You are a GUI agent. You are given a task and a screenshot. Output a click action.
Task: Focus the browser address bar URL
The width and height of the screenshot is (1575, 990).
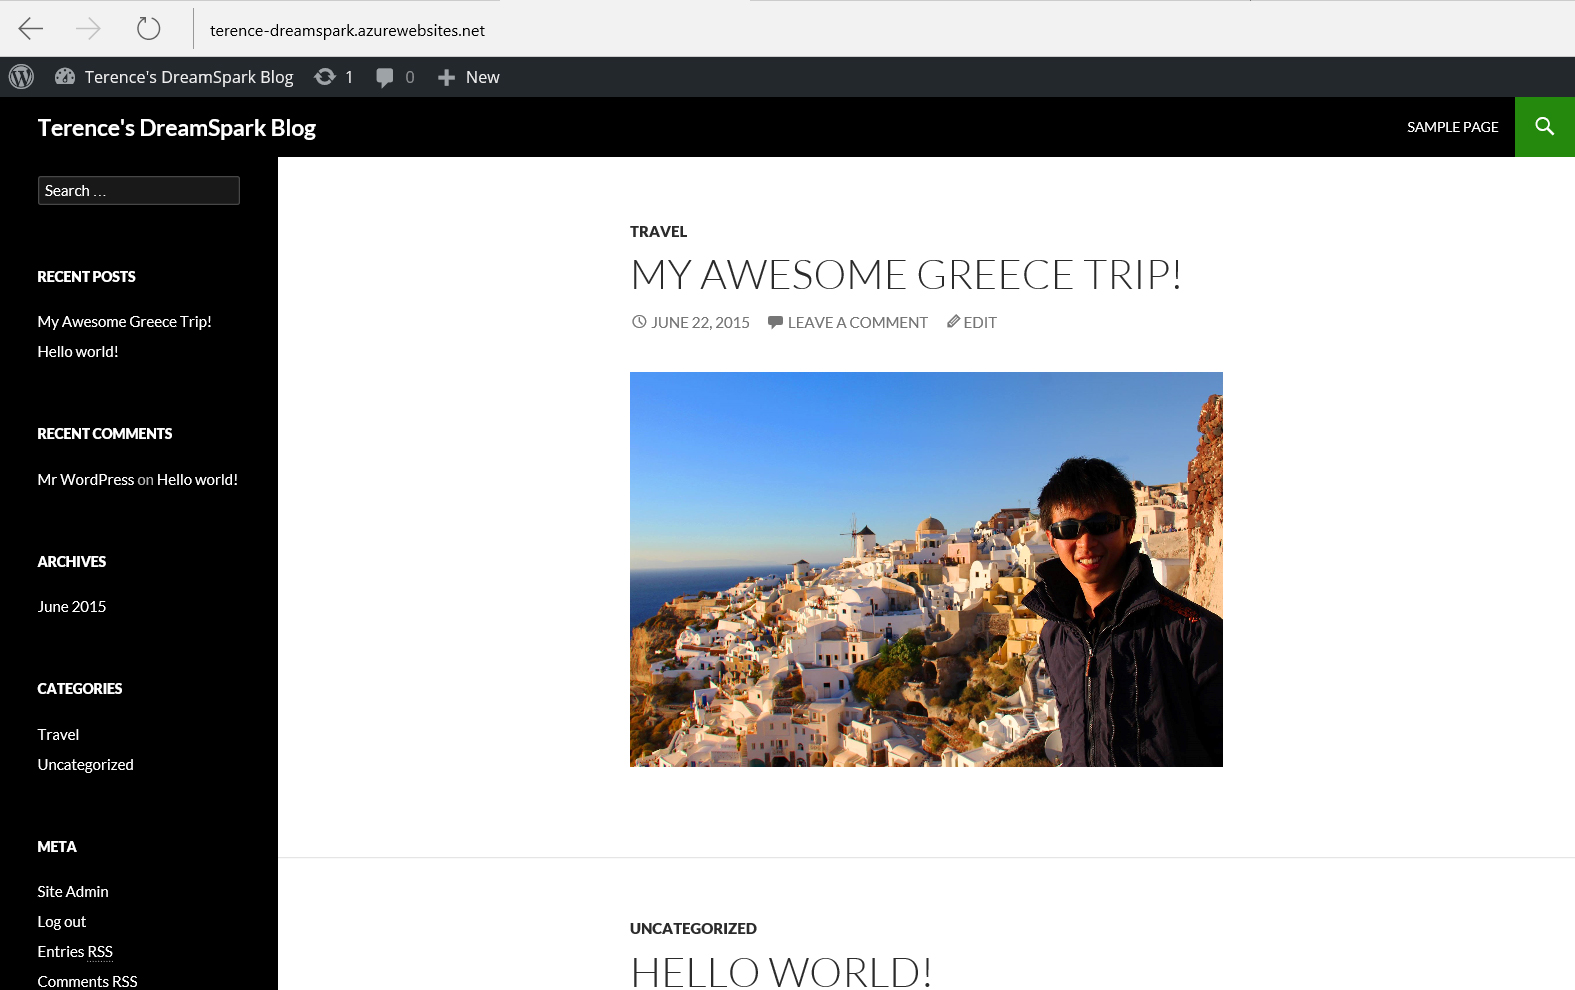(x=347, y=30)
